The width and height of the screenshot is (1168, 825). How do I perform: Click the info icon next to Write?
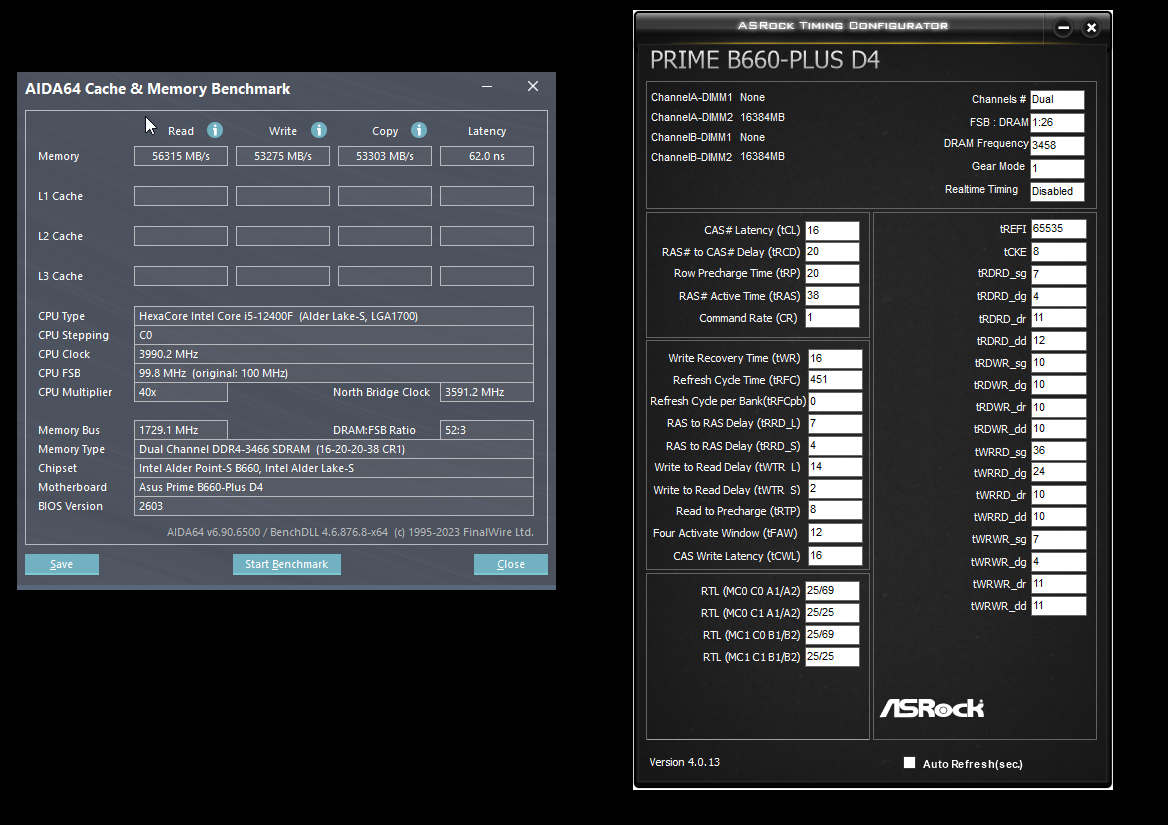tap(319, 130)
